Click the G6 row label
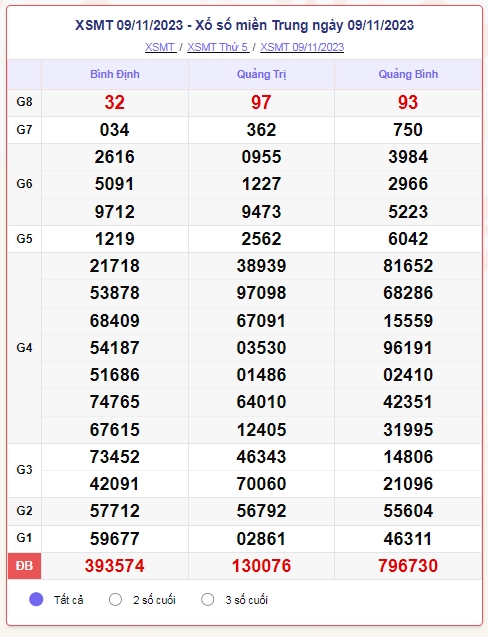 pos(24,184)
